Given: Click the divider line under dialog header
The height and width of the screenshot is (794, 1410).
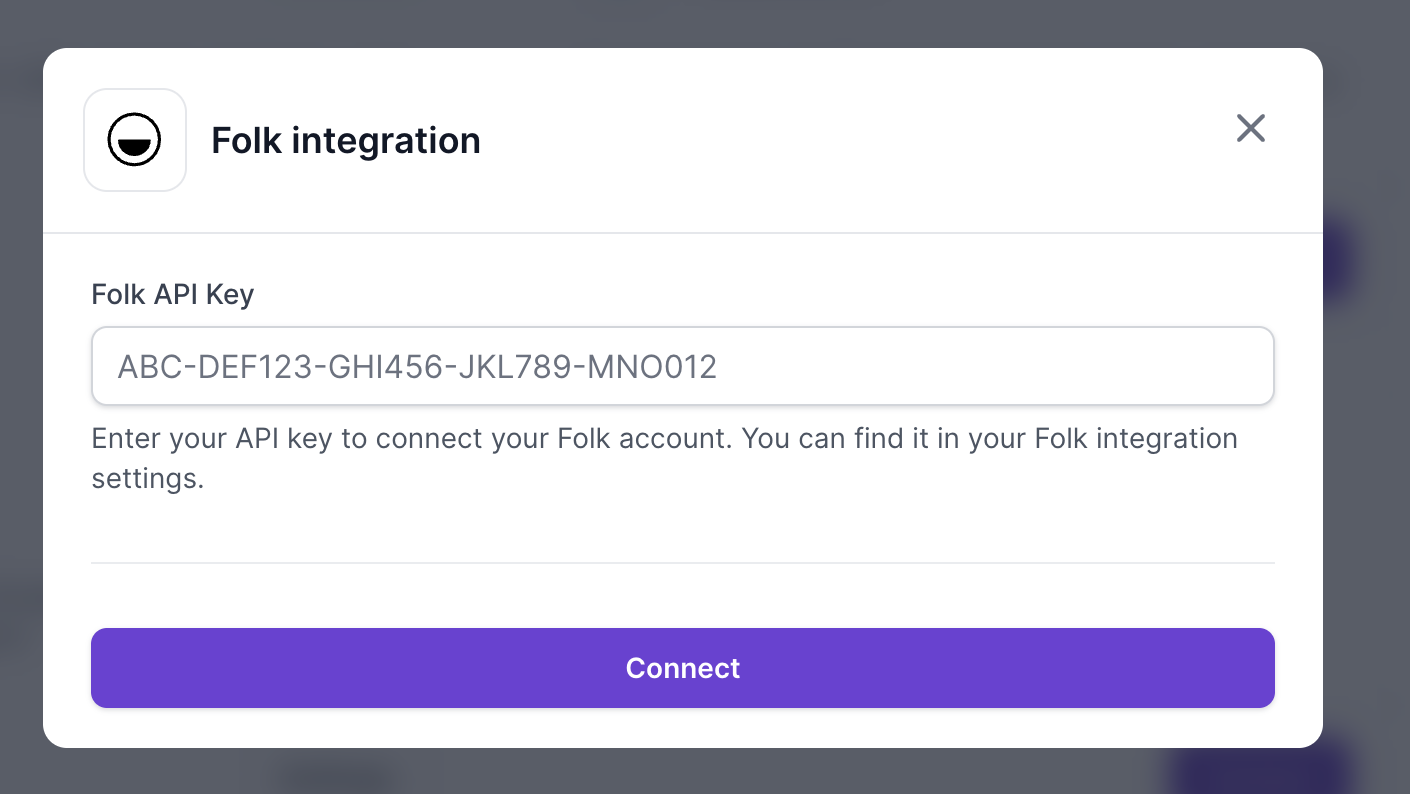Looking at the screenshot, I should click(683, 233).
